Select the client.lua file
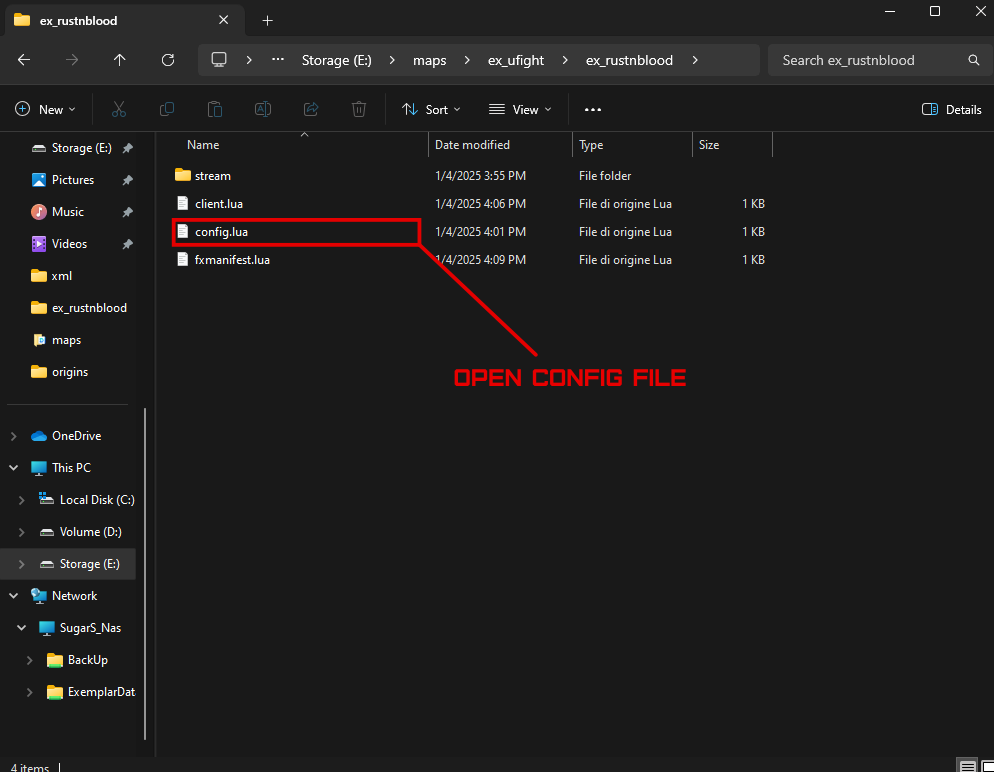 209,203
